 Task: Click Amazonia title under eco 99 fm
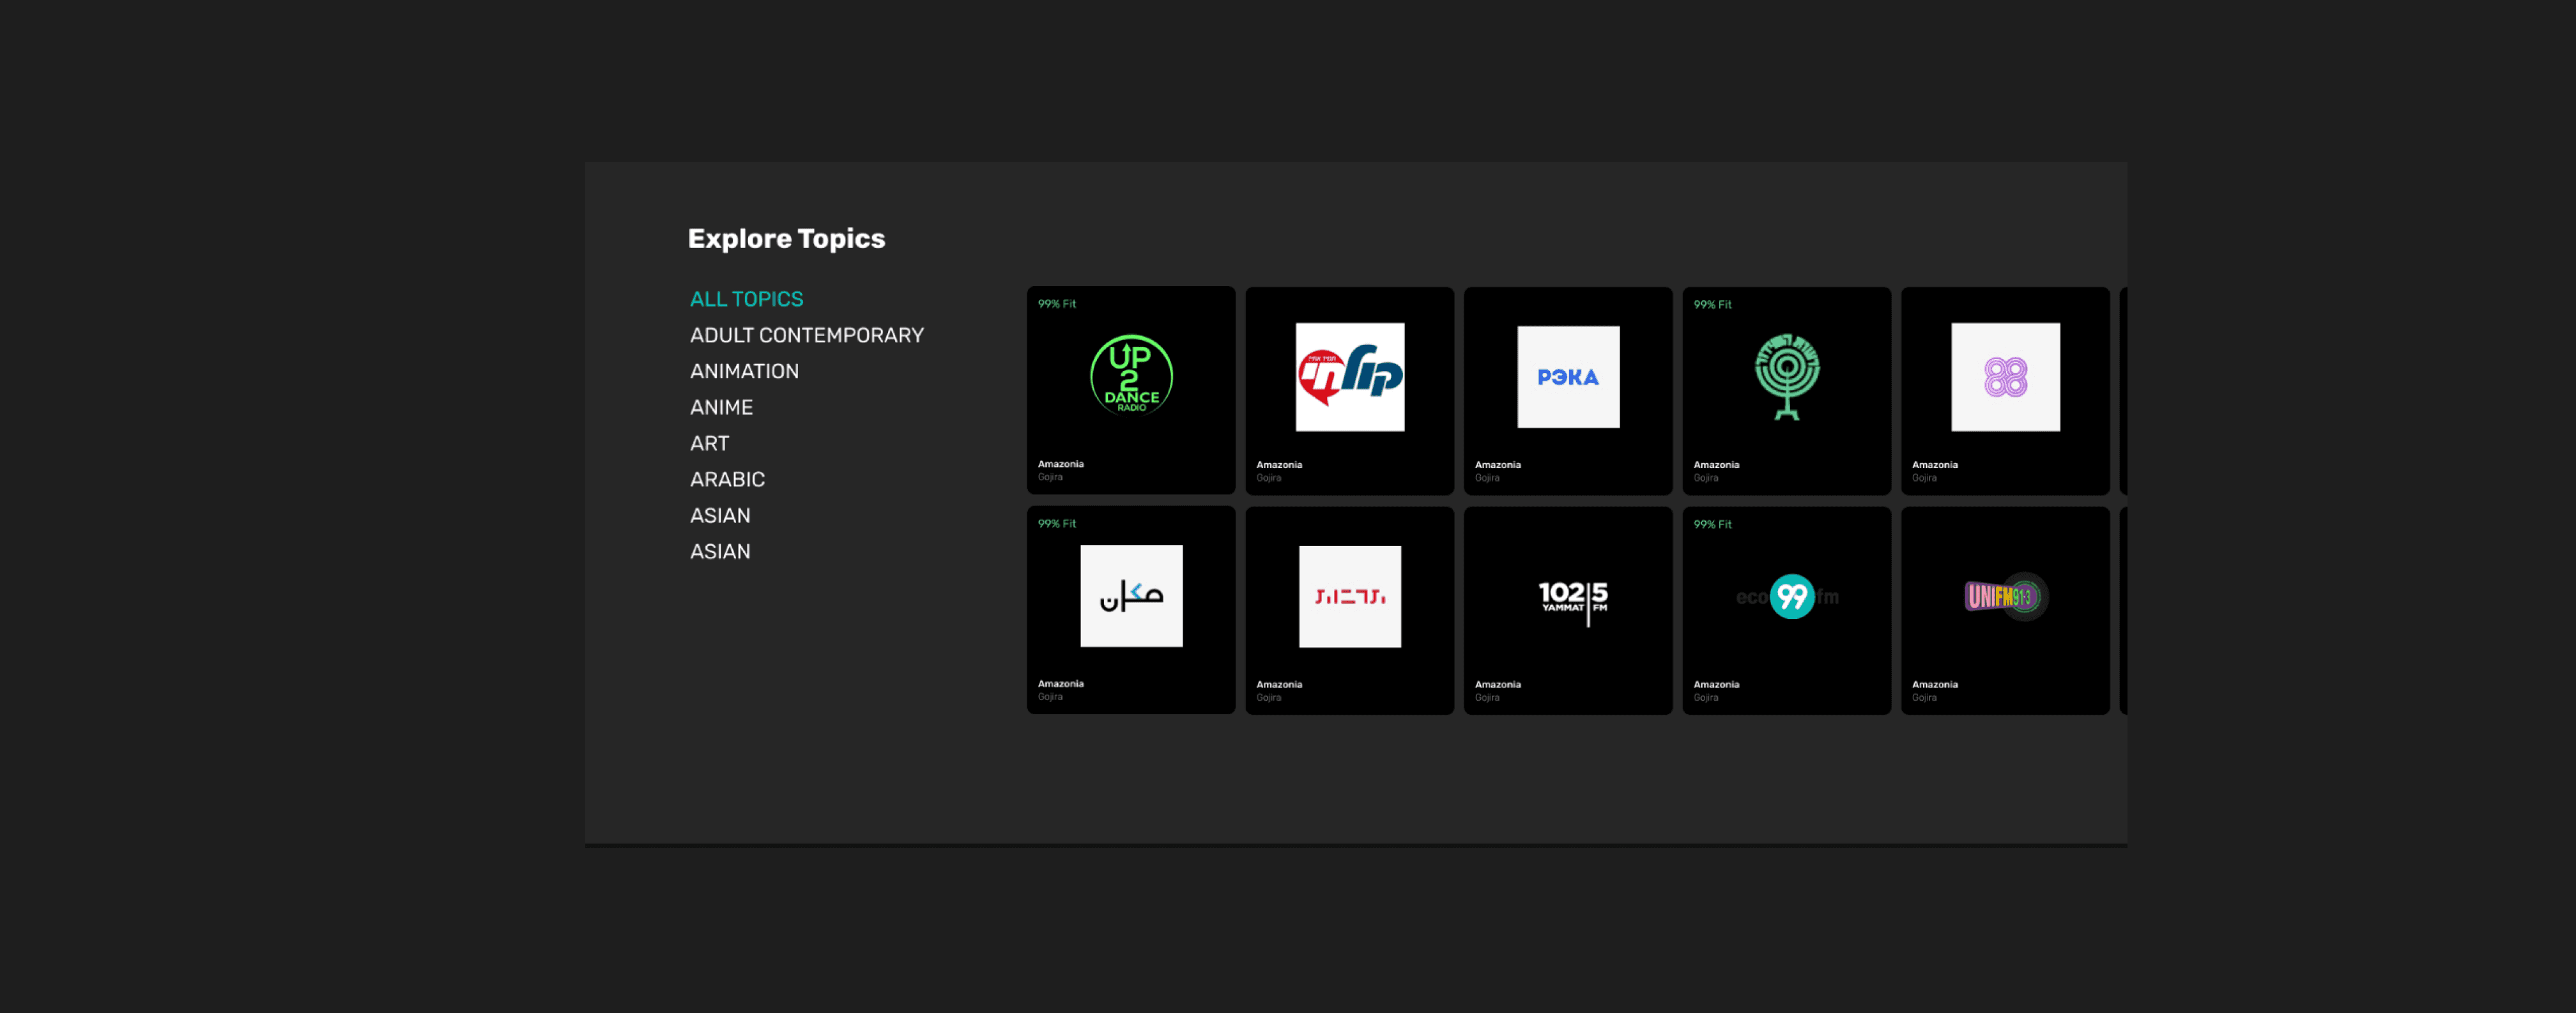point(1716,685)
